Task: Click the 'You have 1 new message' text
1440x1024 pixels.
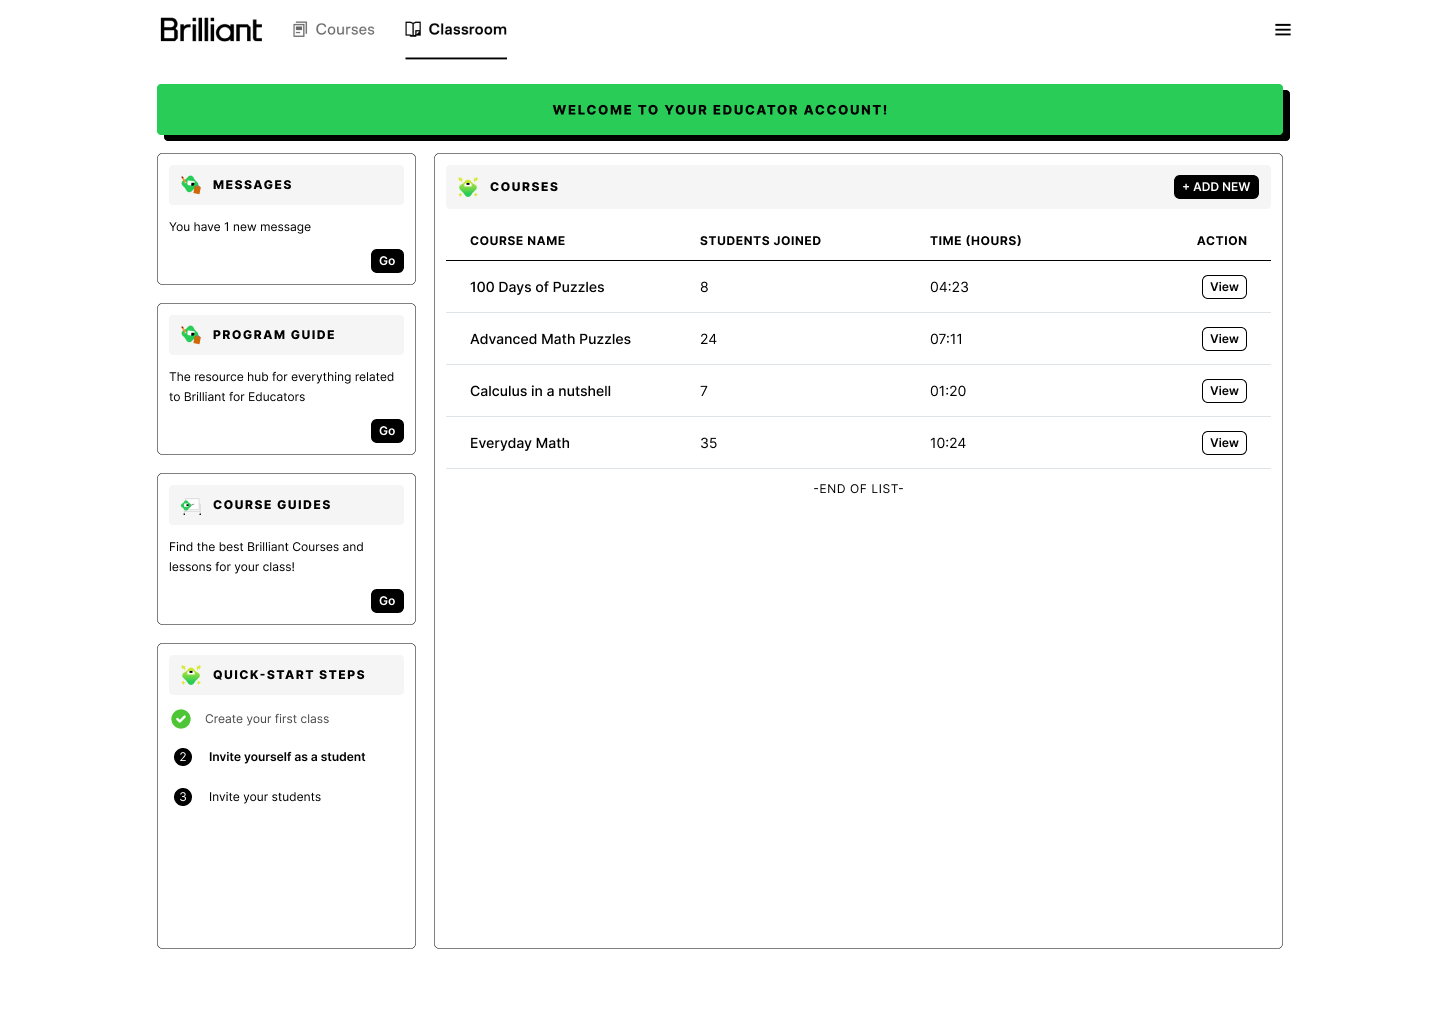Action: [240, 227]
